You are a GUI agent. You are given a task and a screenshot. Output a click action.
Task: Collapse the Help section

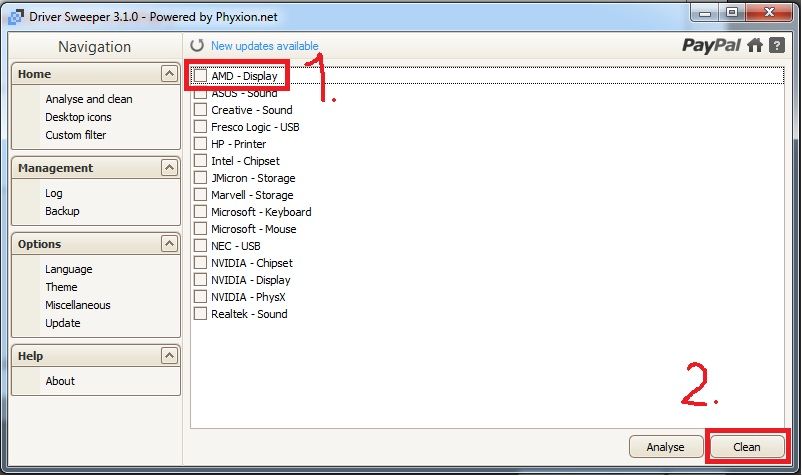click(169, 356)
